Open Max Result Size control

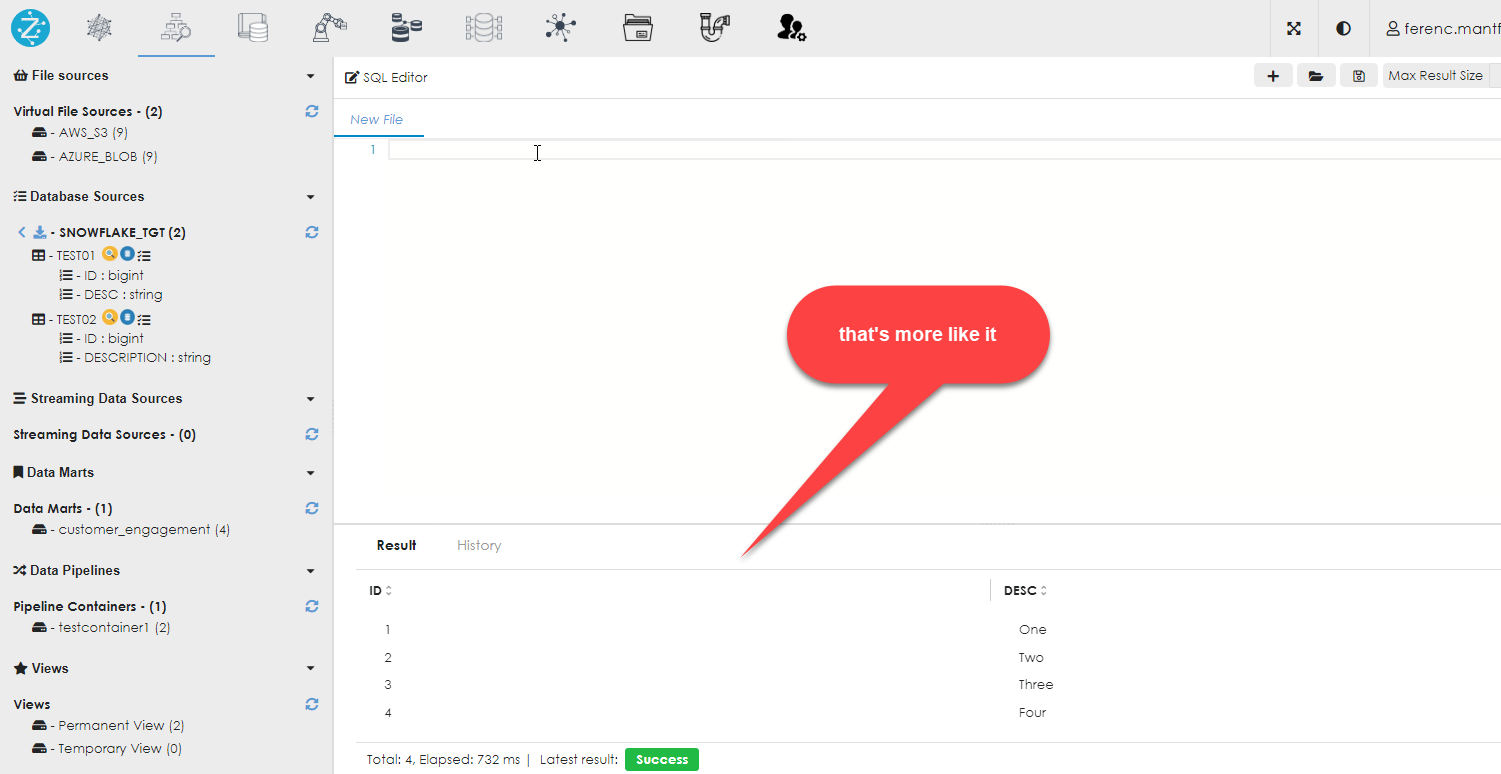pyautogui.click(x=1435, y=76)
